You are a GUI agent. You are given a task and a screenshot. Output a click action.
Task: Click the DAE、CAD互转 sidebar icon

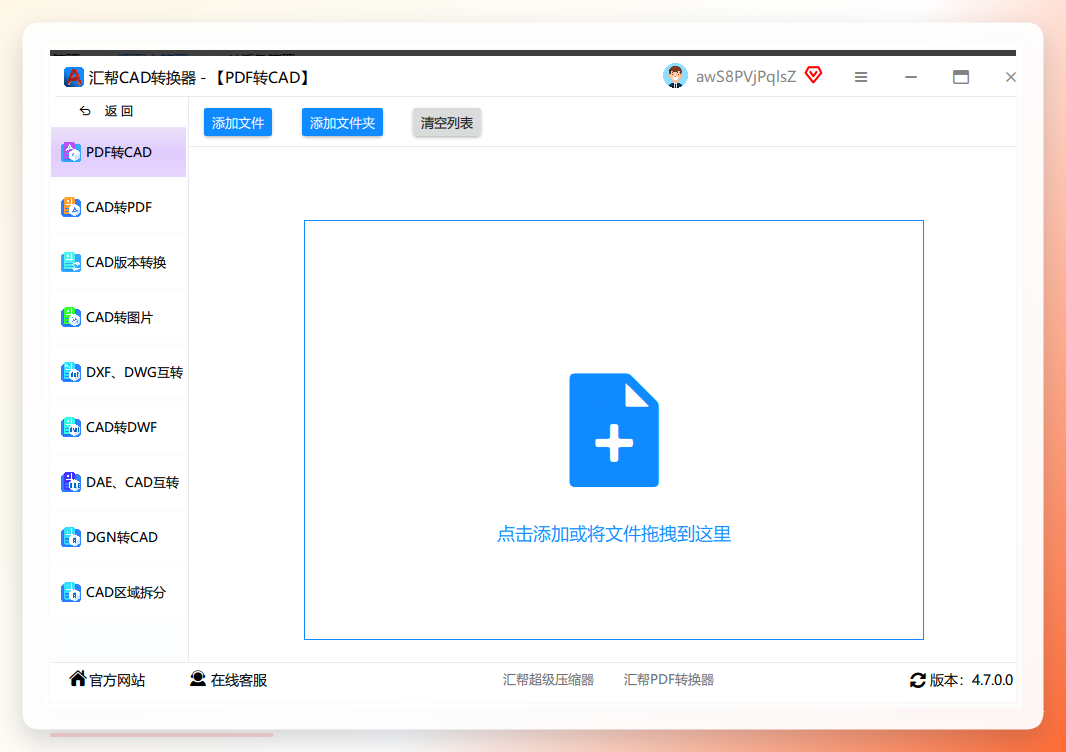click(71, 483)
